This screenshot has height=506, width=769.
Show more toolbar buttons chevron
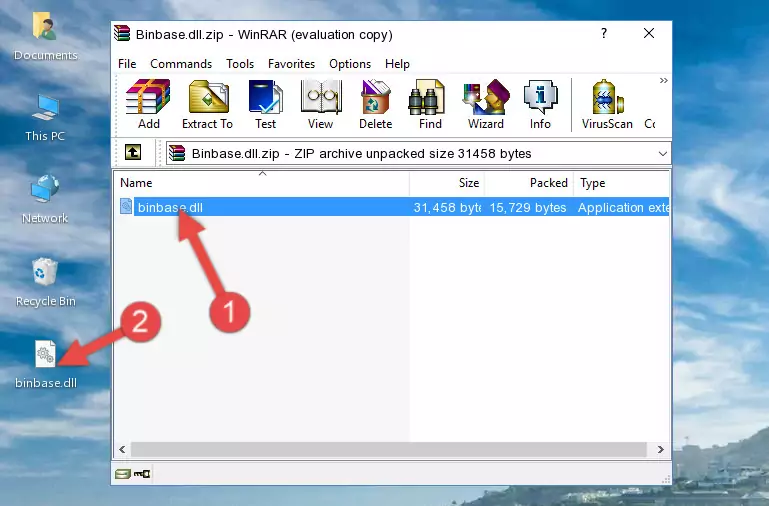click(664, 80)
